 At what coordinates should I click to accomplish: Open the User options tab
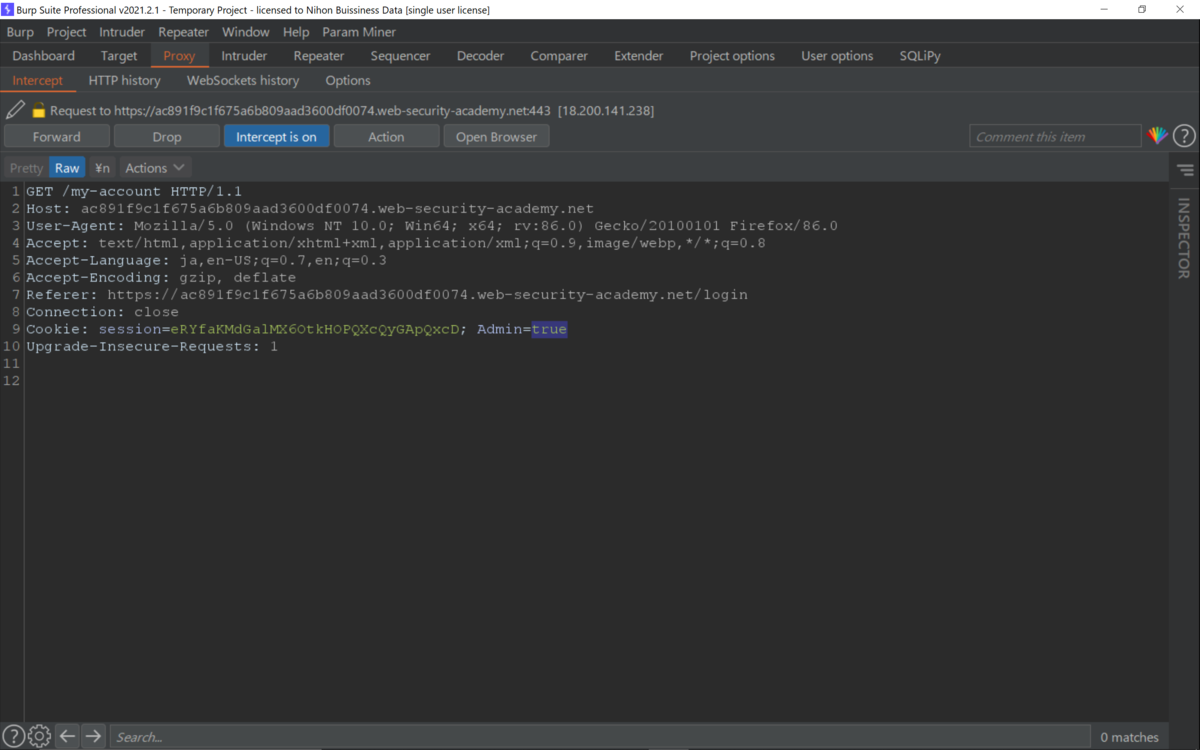point(837,56)
